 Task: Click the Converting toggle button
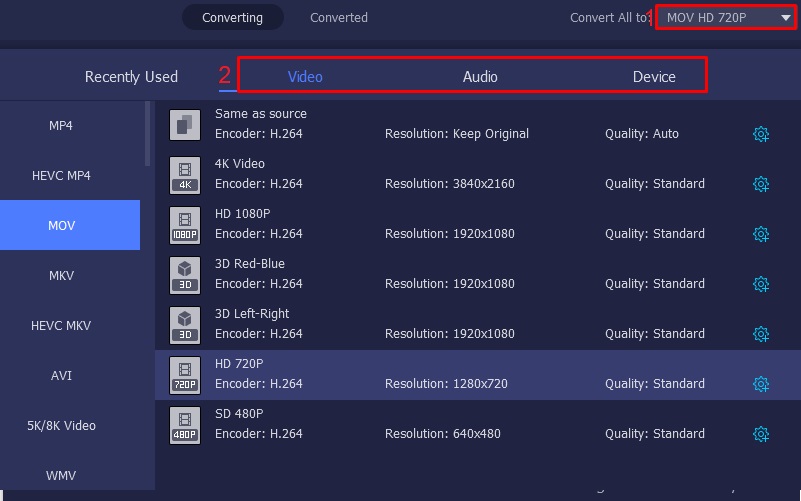[232, 18]
